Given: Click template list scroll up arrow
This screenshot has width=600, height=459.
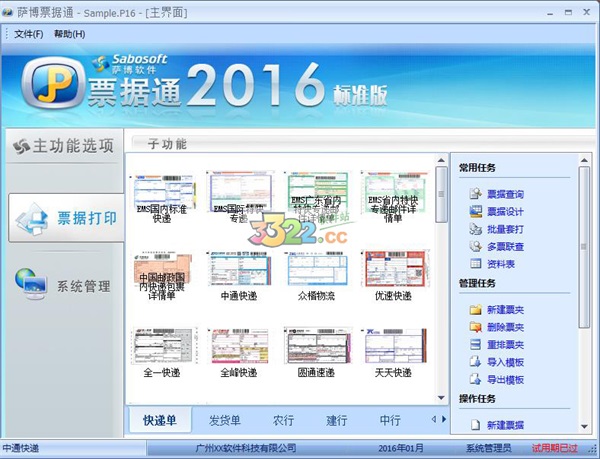Looking at the screenshot, I should coord(441,160).
